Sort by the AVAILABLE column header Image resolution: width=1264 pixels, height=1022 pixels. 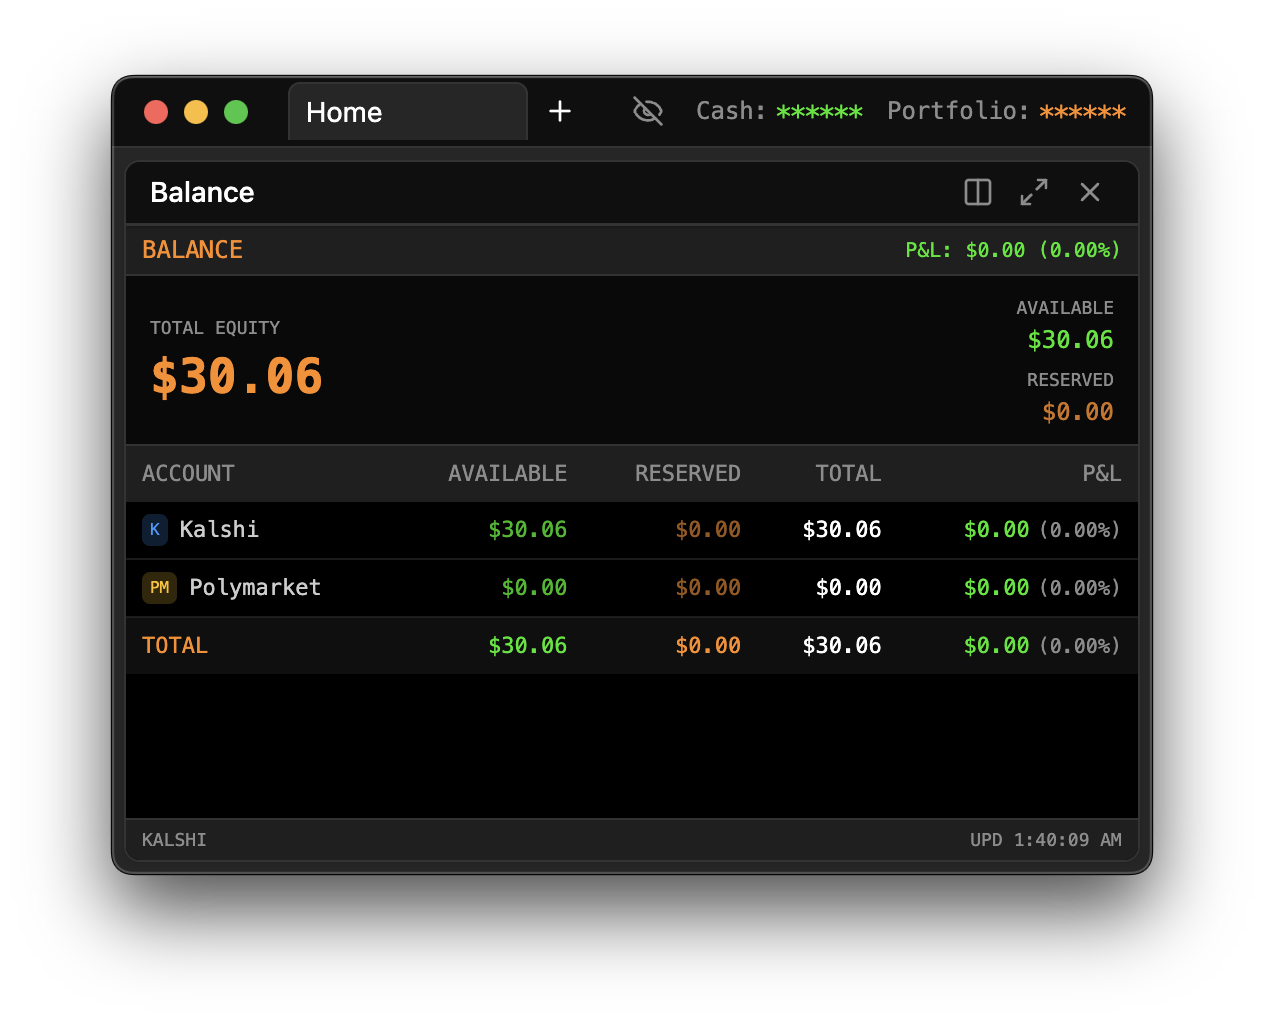coord(507,474)
